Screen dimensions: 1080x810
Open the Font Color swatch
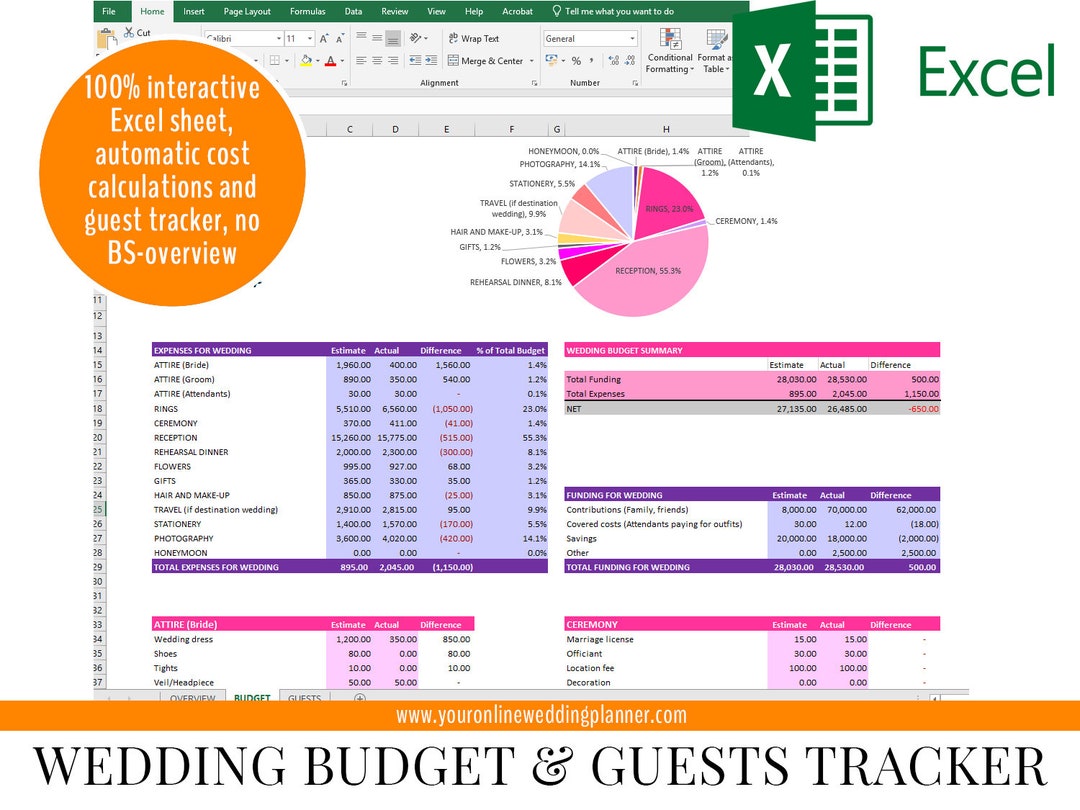332,61
